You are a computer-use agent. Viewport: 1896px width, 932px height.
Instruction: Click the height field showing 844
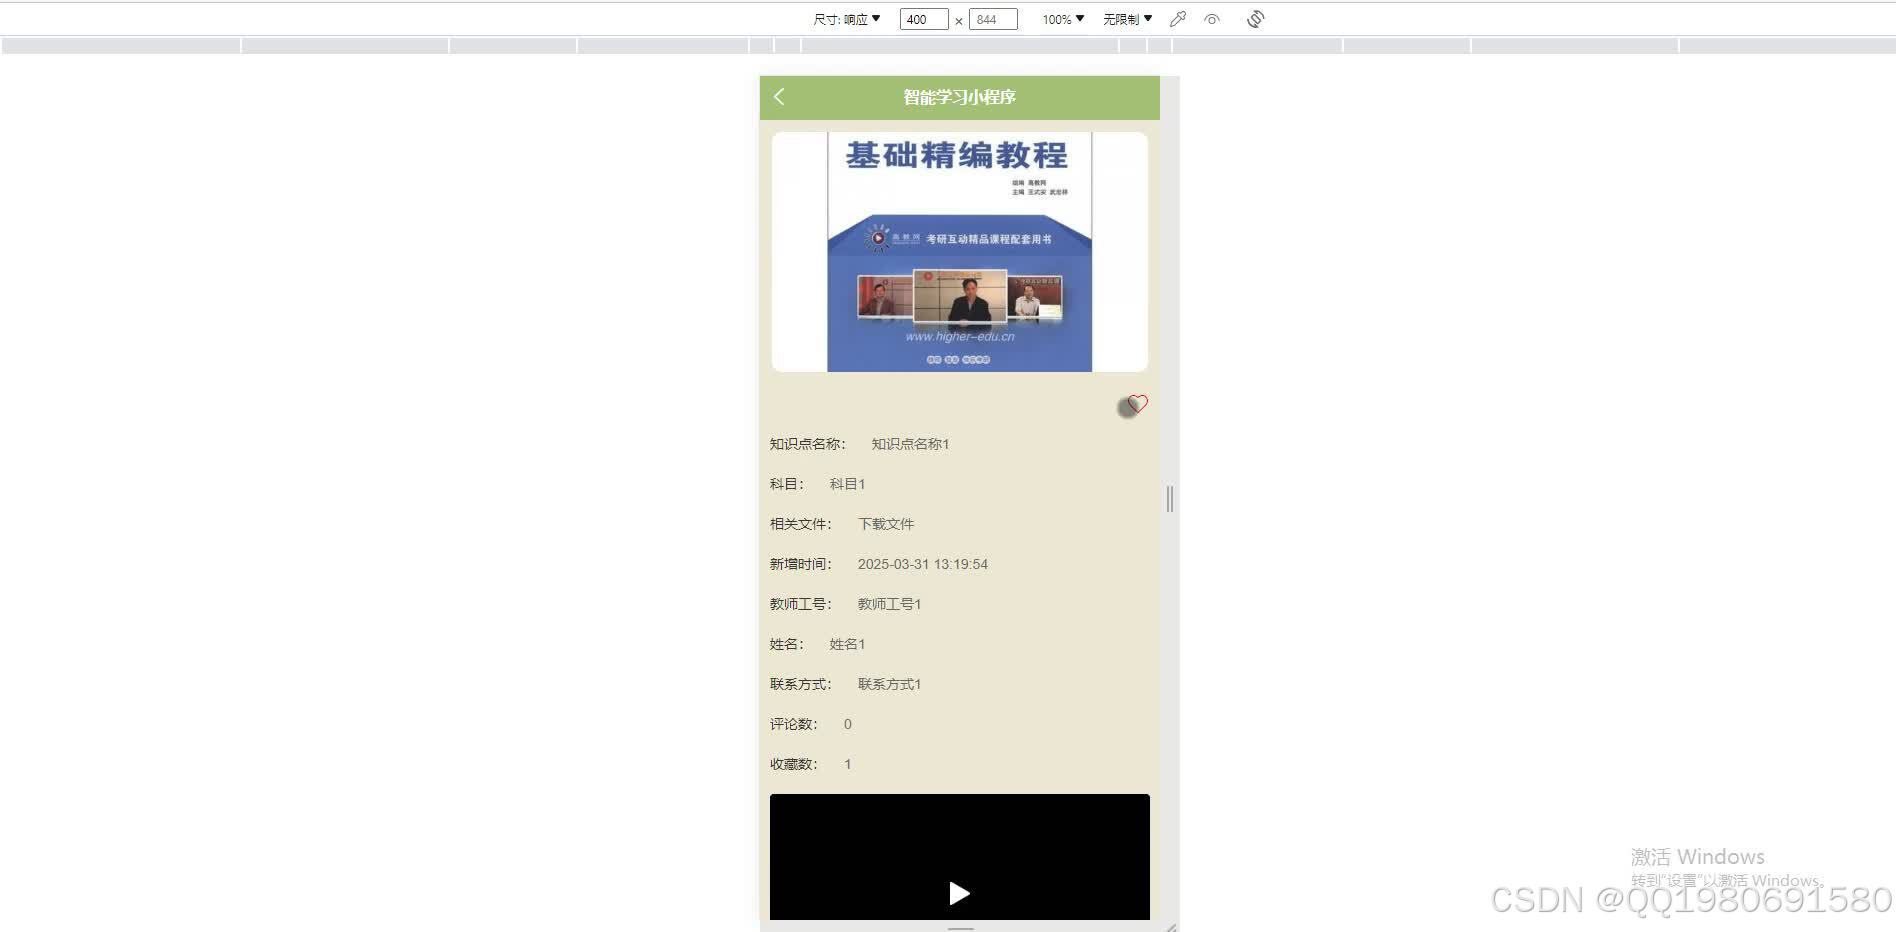pos(993,19)
